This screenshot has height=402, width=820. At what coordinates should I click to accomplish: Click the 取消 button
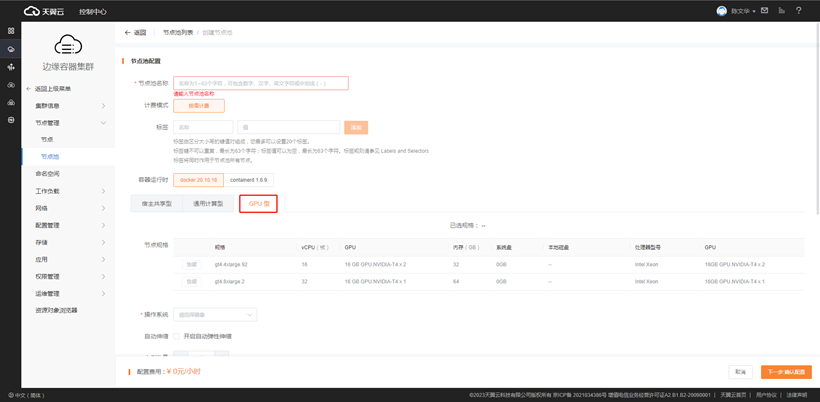740,372
